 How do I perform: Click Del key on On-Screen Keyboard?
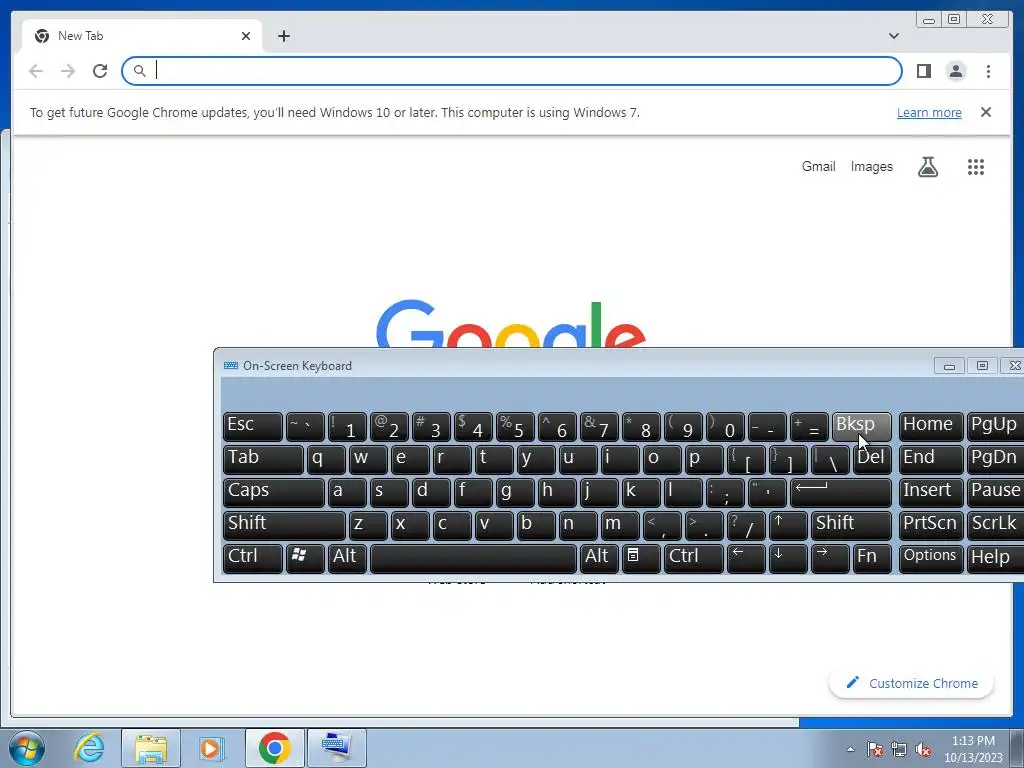tap(872, 460)
